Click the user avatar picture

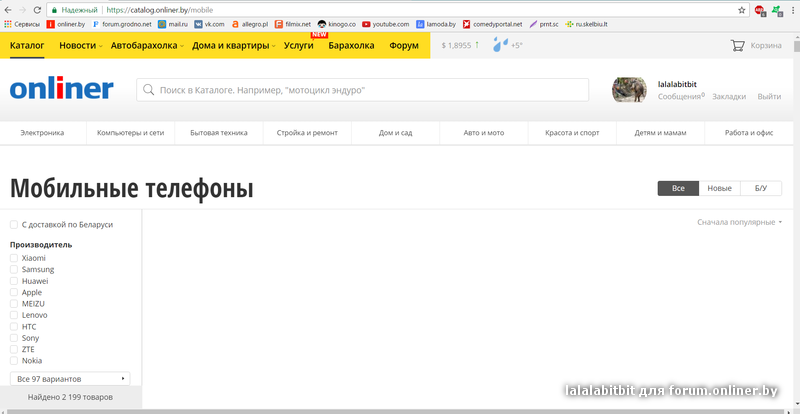pos(629,89)
